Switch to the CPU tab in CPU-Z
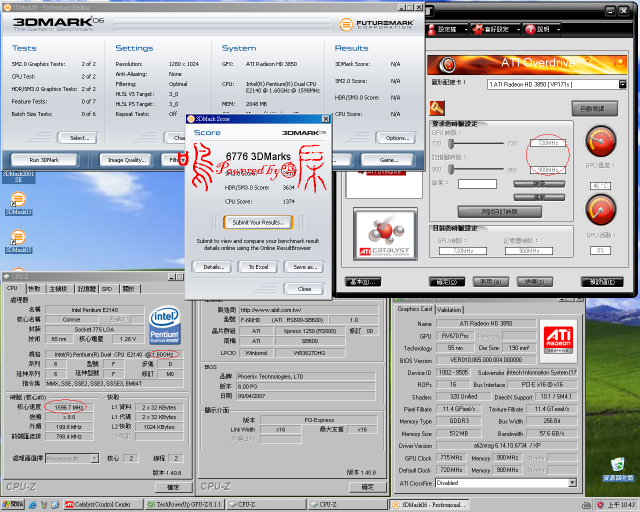This screenshot has width=640, height=512. click(x=12, y=288)
